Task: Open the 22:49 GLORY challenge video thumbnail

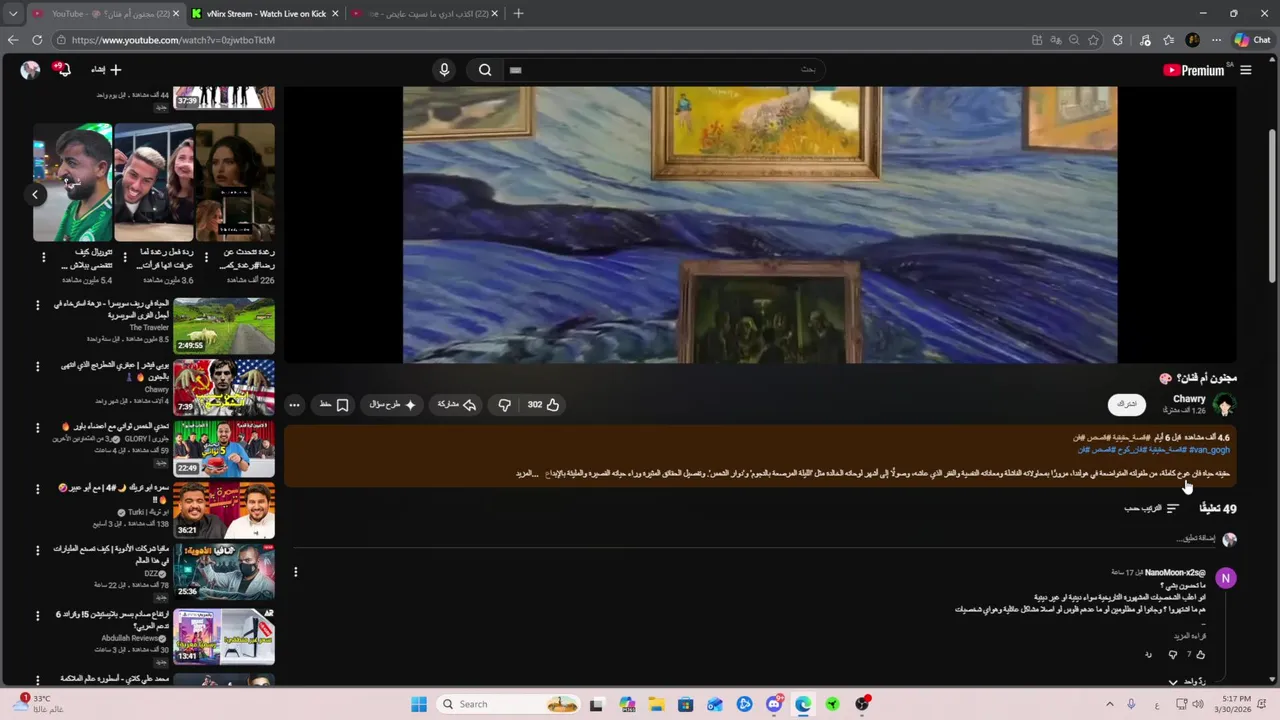Action: tap(224, 449)
